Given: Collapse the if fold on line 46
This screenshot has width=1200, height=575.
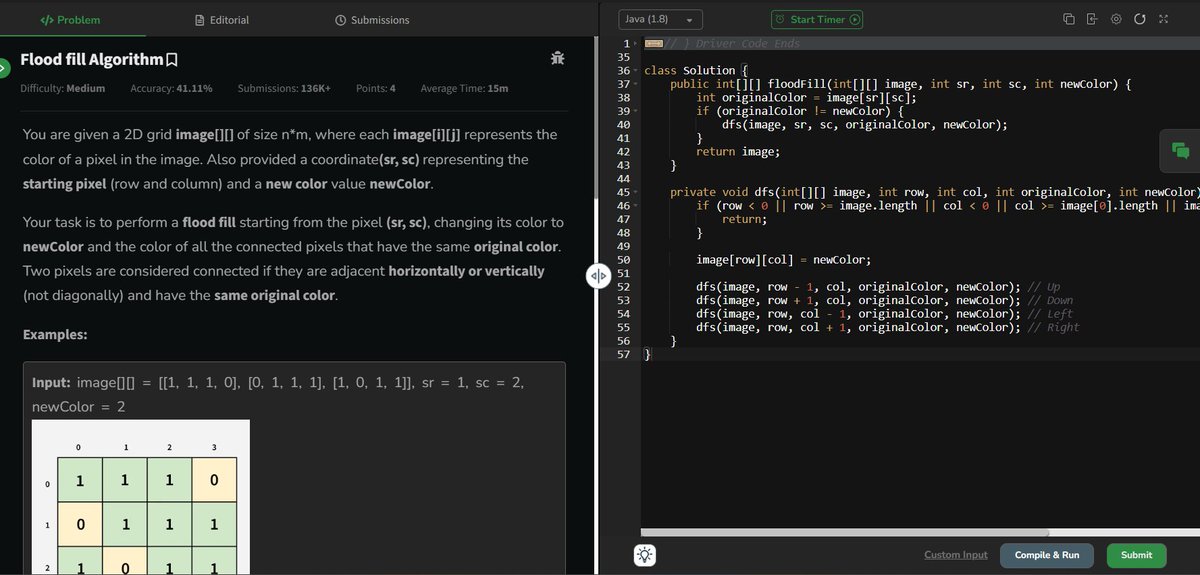Looking at the screenshot, I should coord(634,206).
